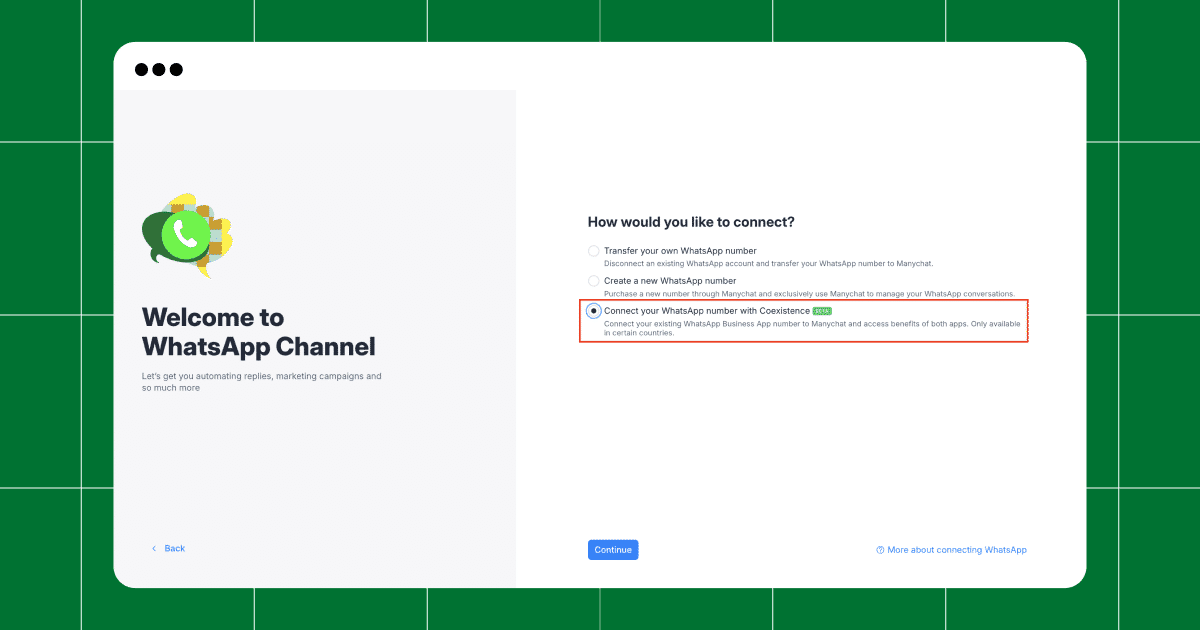The image size is (1200, 630).
Task: Select the Create a new WhatsApp number radio
Action: point(594,281)
